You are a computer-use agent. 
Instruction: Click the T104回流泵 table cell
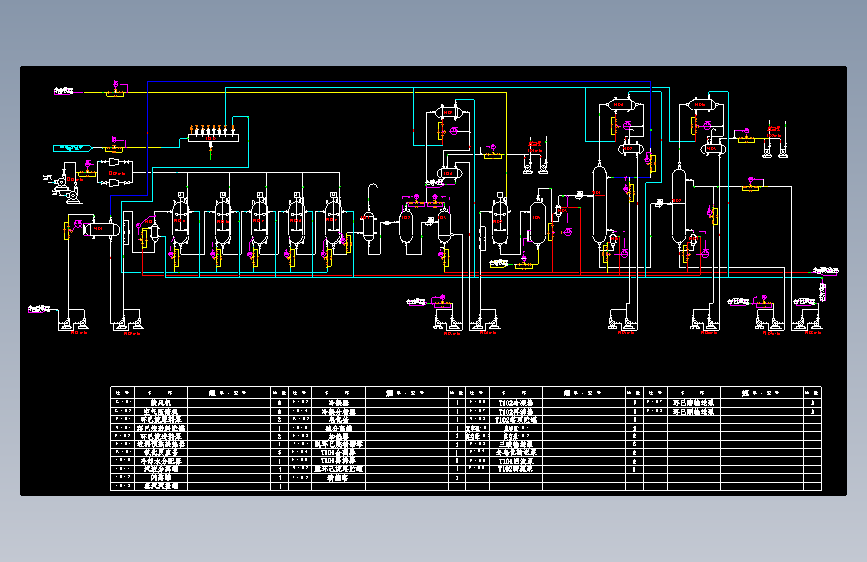pos(516,461)
